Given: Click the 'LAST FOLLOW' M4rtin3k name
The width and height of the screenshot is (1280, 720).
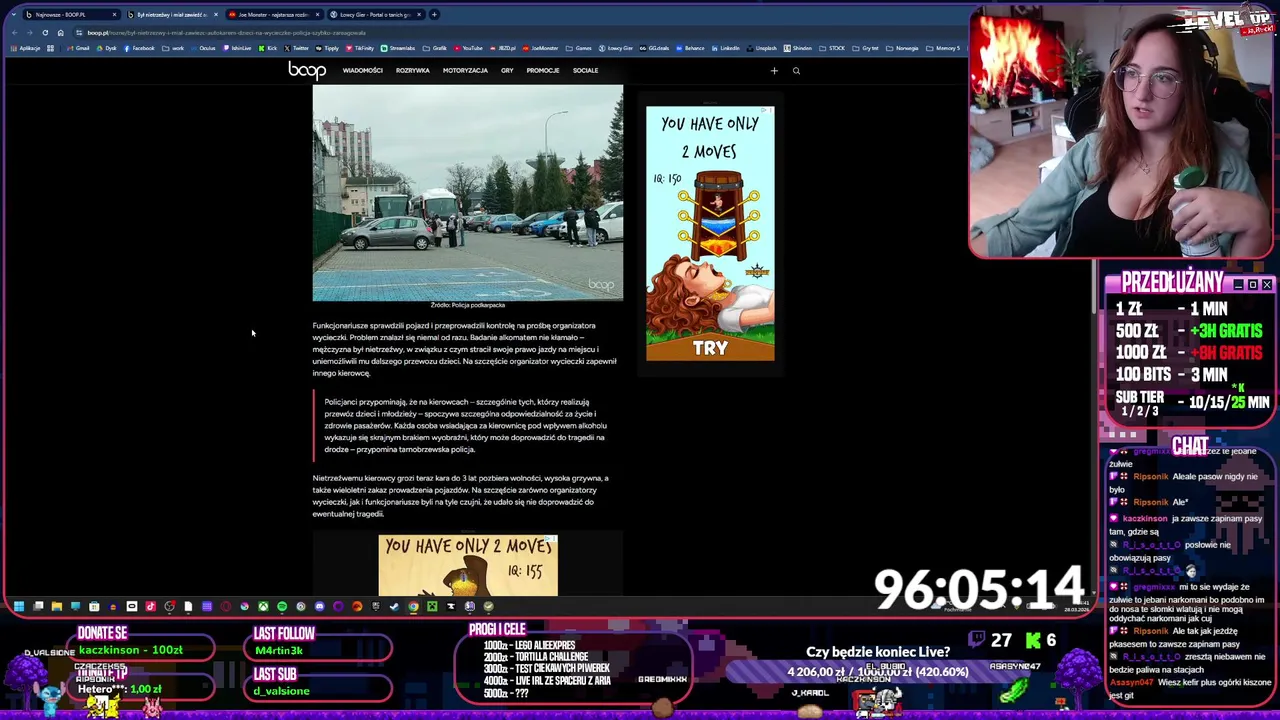Looking at the screenshot, I should 277,650.
